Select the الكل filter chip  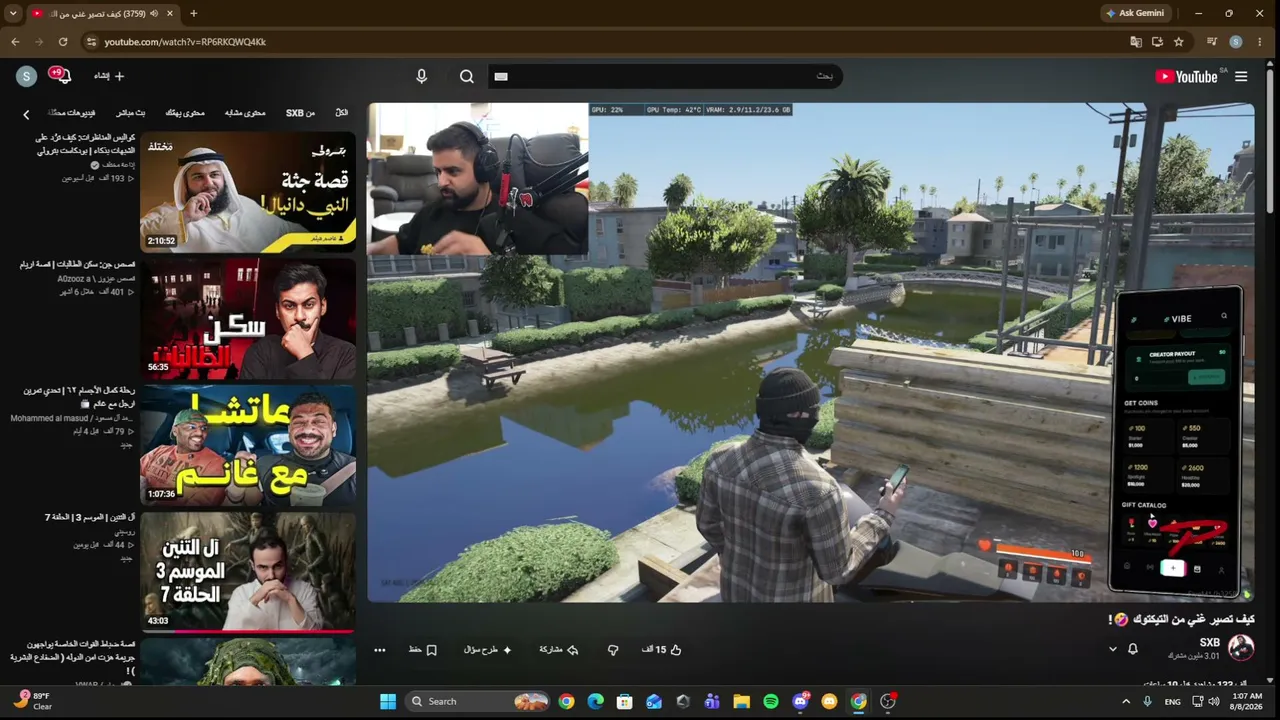click(342, 113)
